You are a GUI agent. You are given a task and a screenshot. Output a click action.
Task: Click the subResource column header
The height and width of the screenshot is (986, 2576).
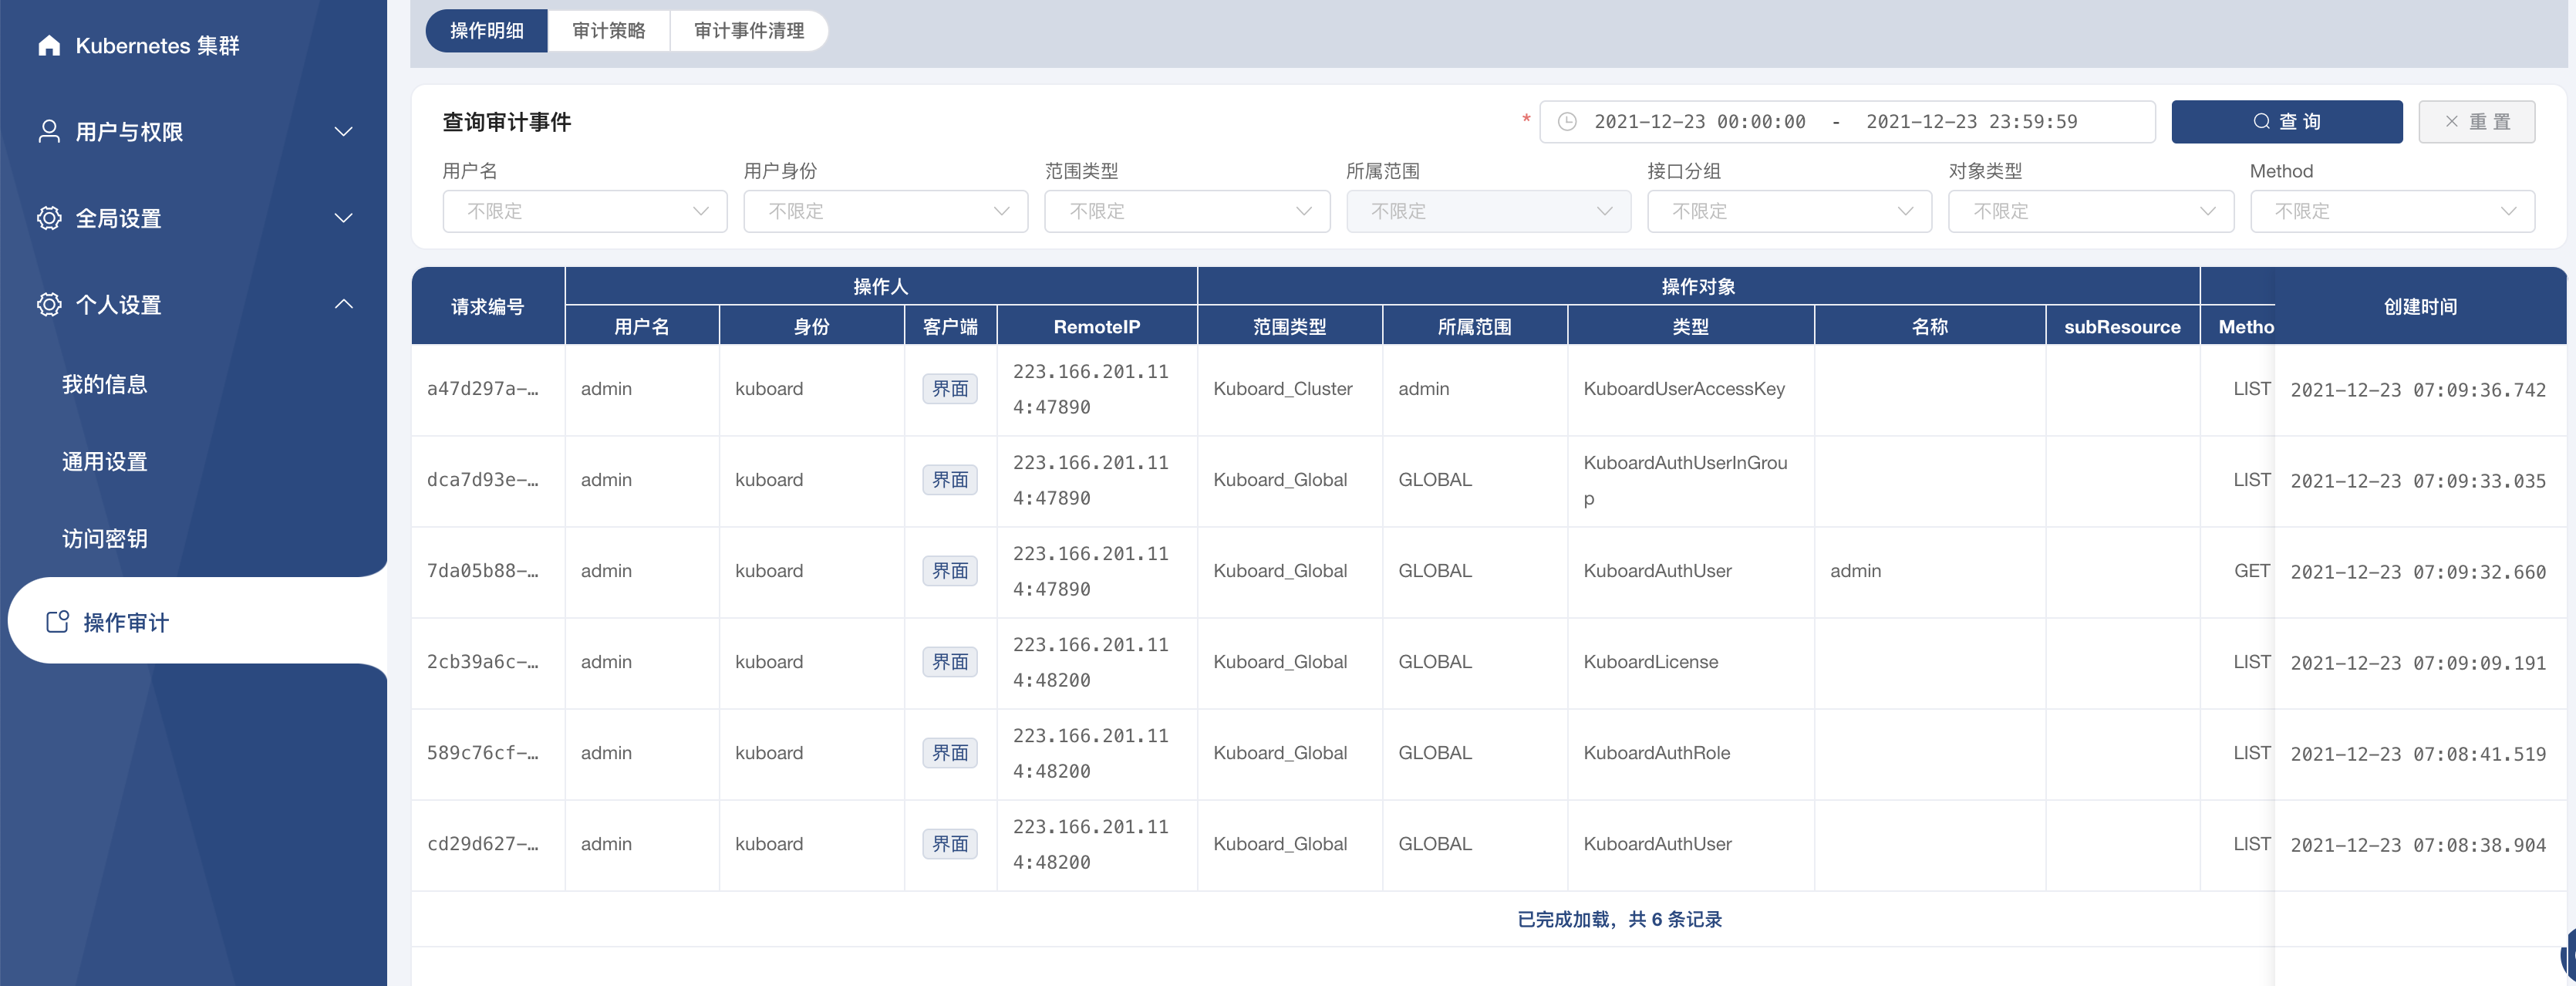(2122, 327)
